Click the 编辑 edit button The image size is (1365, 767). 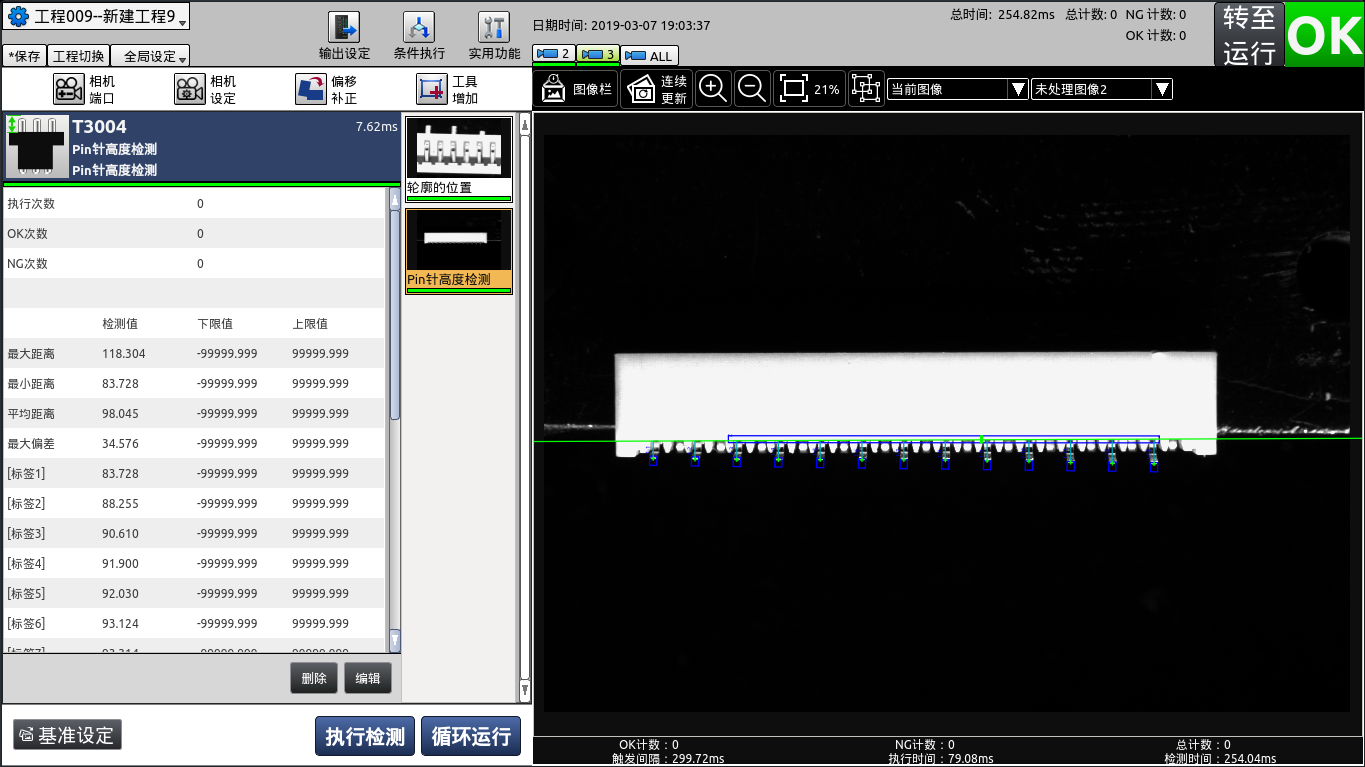click(368, 678)
